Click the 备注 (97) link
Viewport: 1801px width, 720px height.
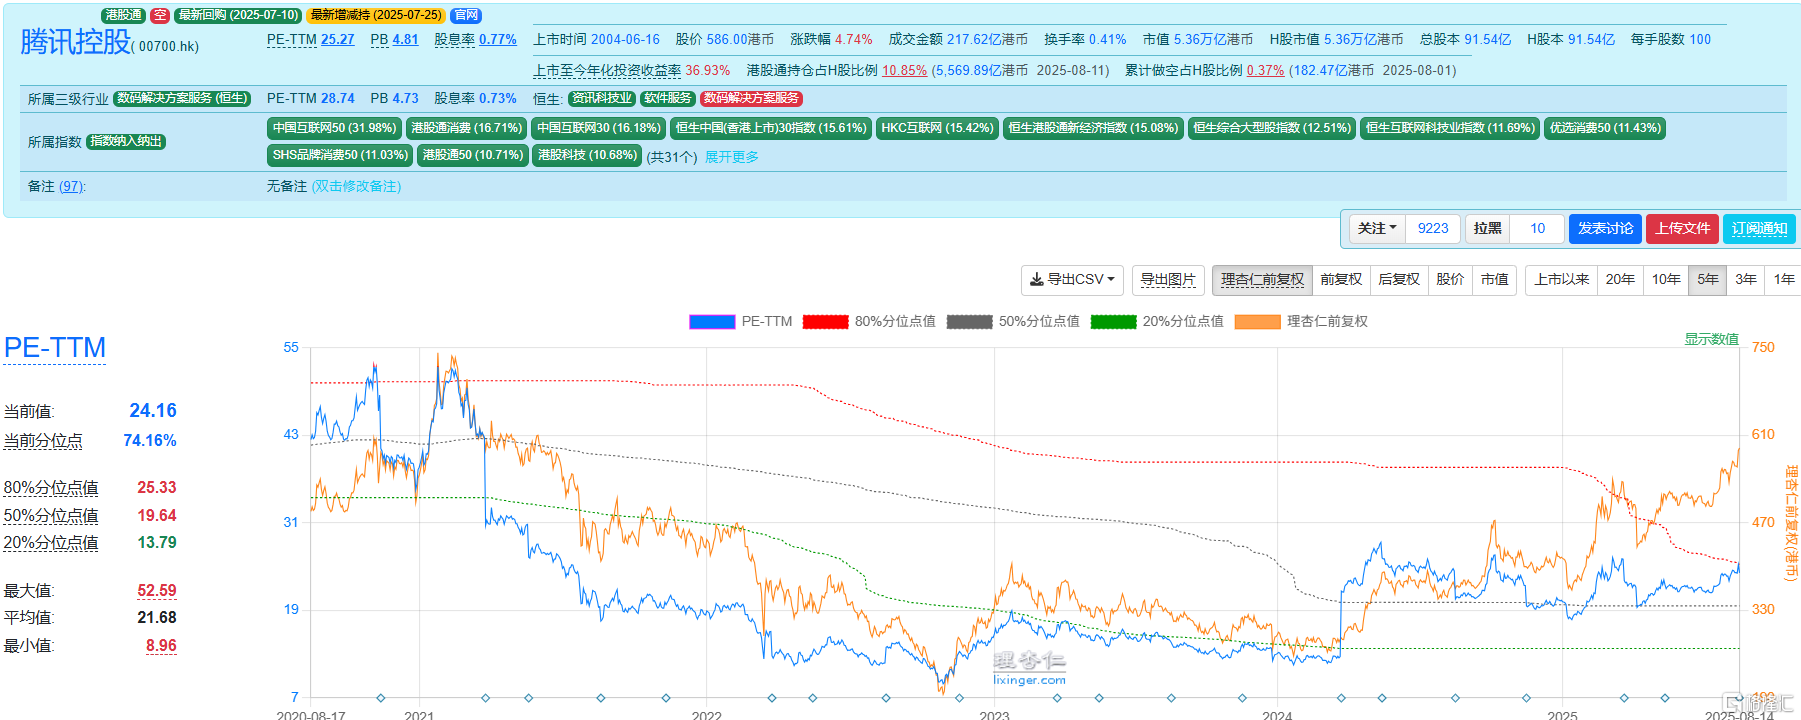pos(57,187)
